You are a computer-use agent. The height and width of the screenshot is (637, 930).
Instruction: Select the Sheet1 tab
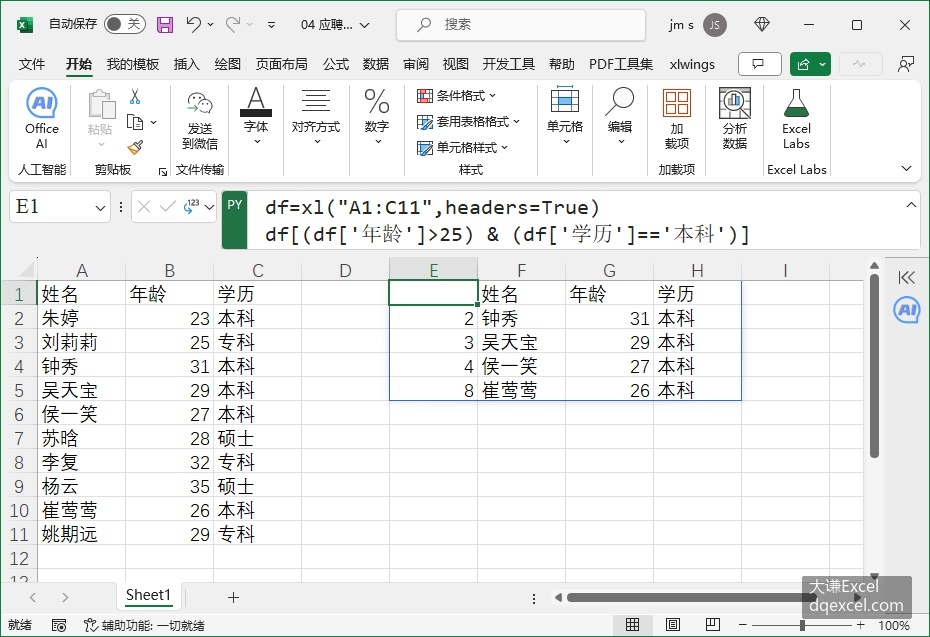(148, 595)
